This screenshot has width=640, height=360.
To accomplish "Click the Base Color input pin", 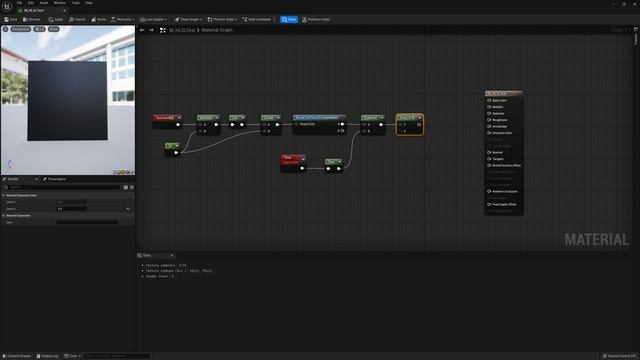I will (x=489, y=100).
